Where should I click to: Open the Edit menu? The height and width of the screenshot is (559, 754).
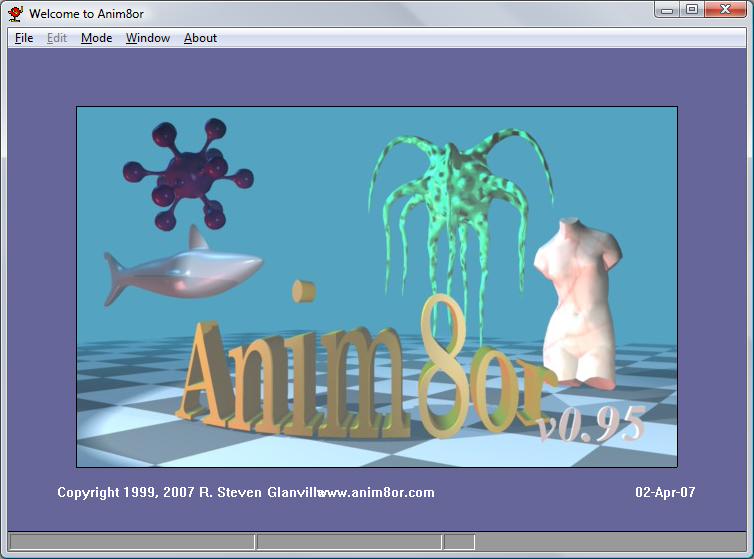[x=57, y=38]
